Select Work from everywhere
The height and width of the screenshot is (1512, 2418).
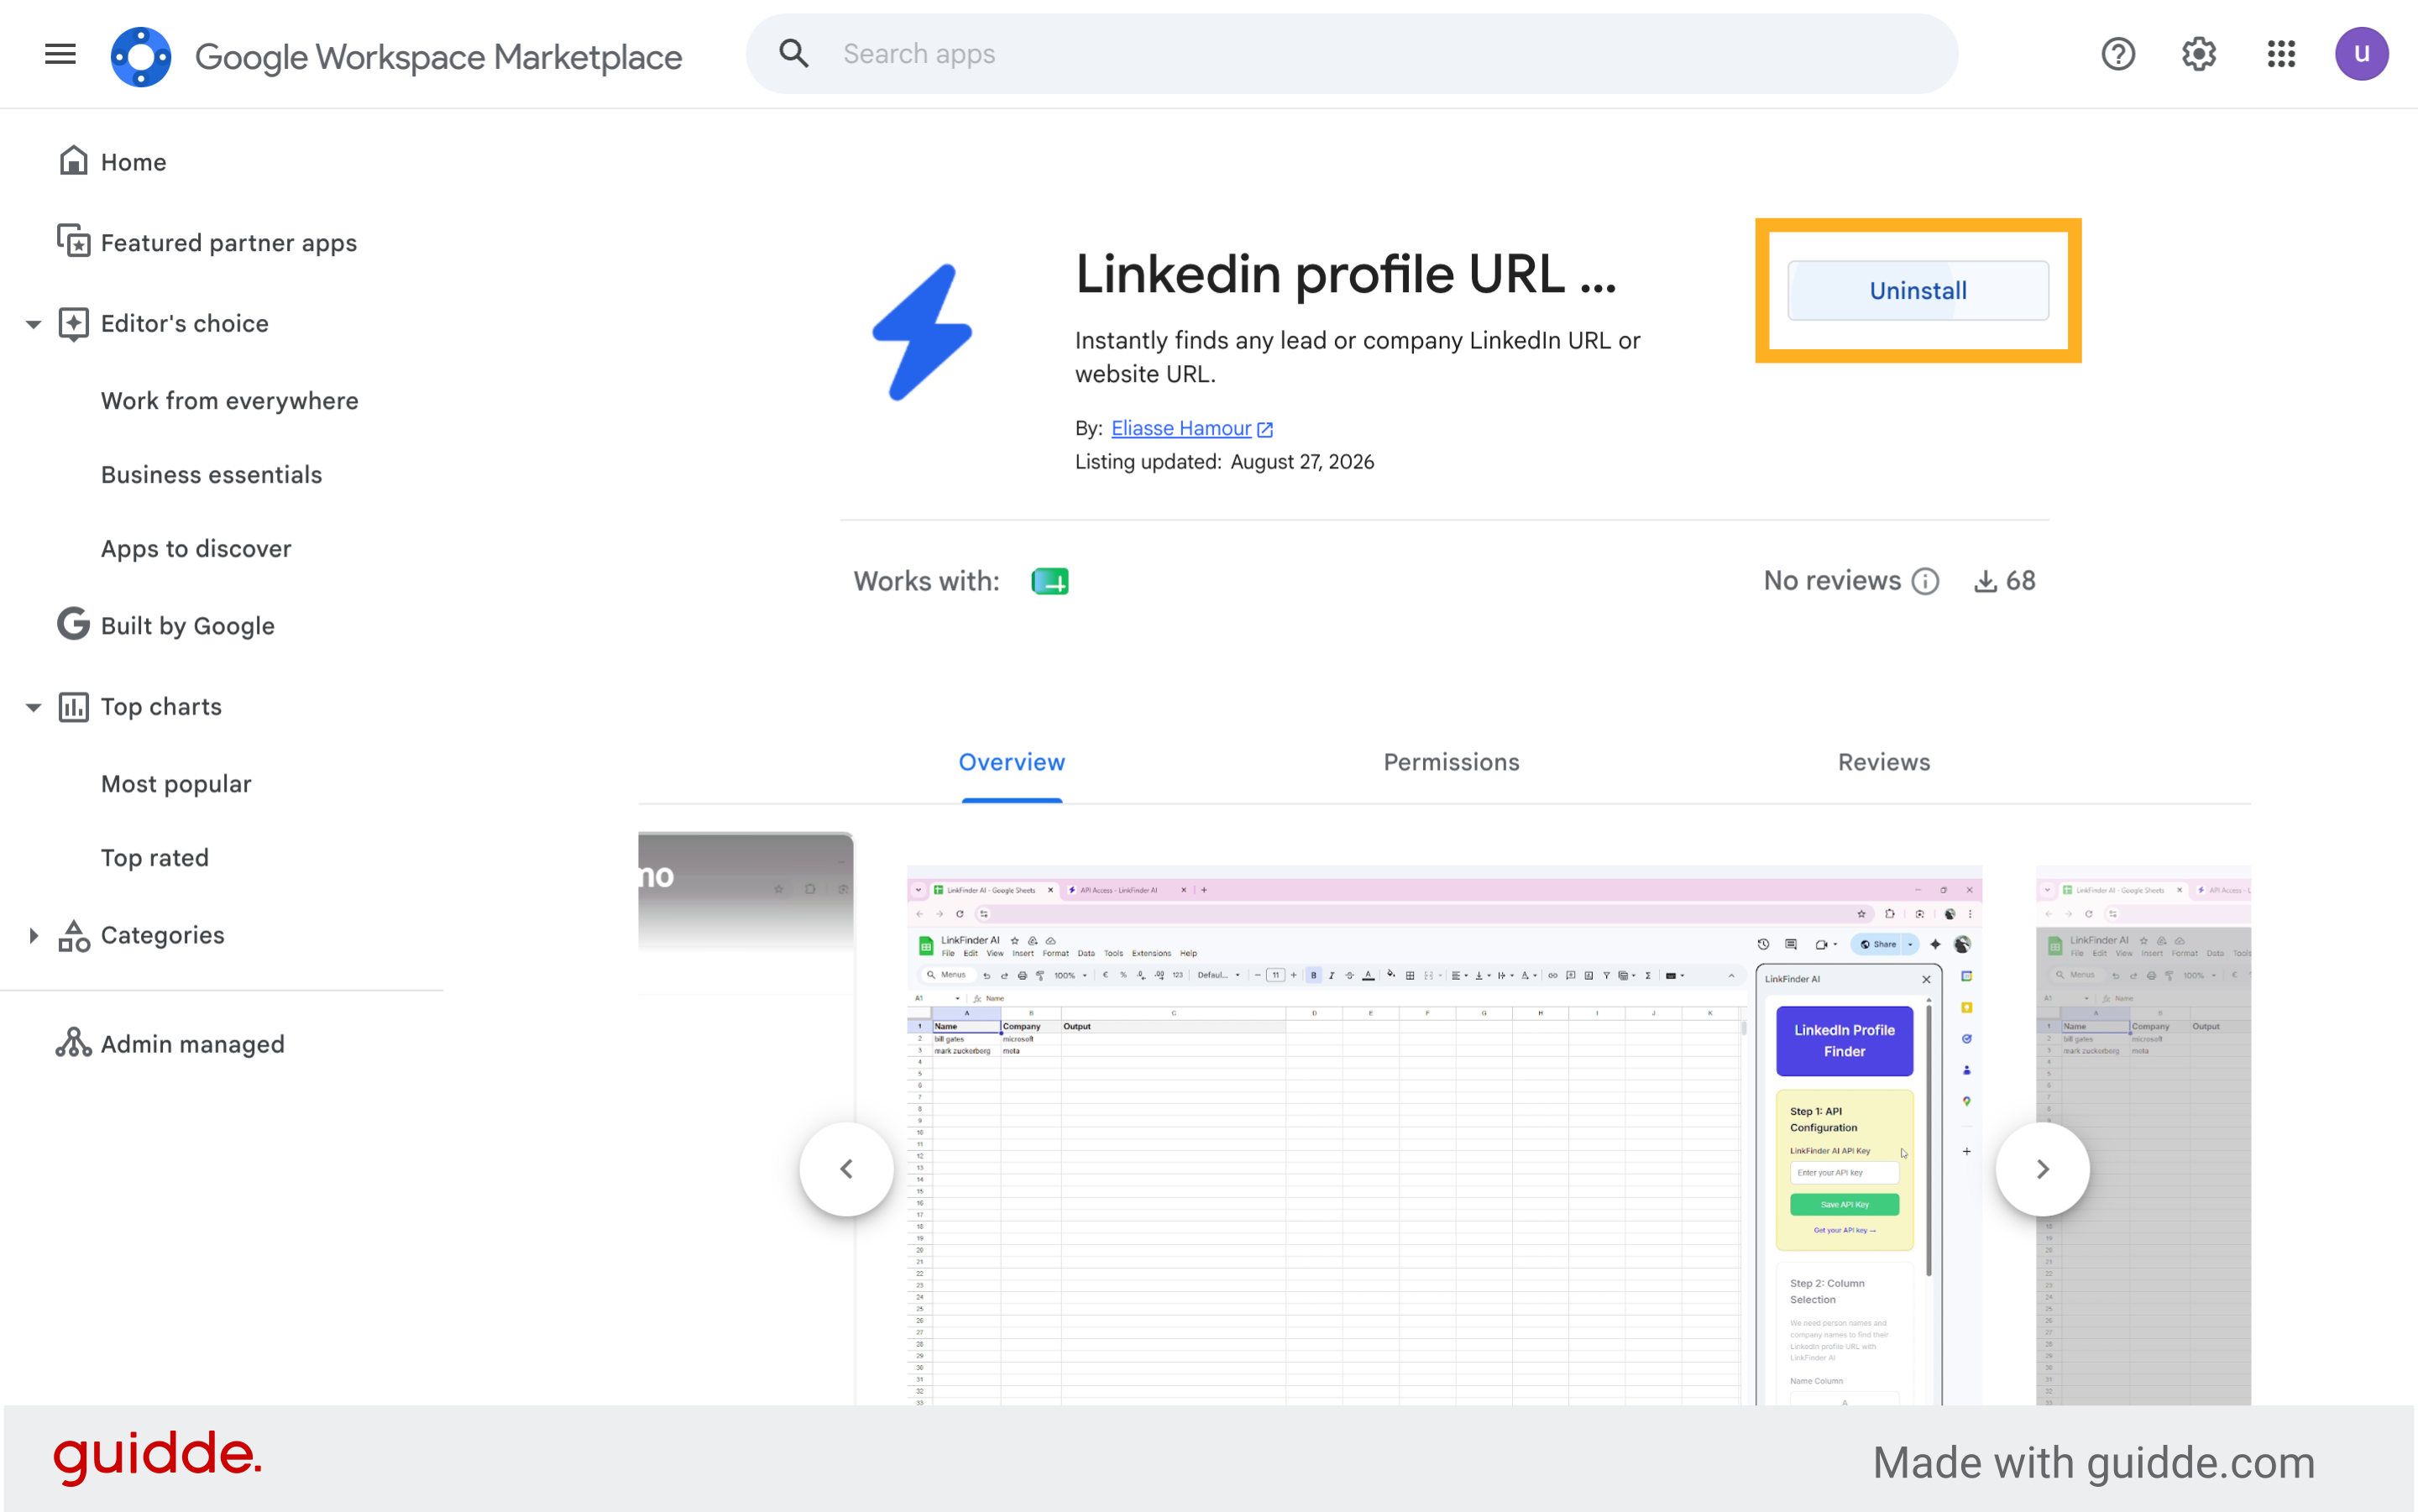pos(230,401)
